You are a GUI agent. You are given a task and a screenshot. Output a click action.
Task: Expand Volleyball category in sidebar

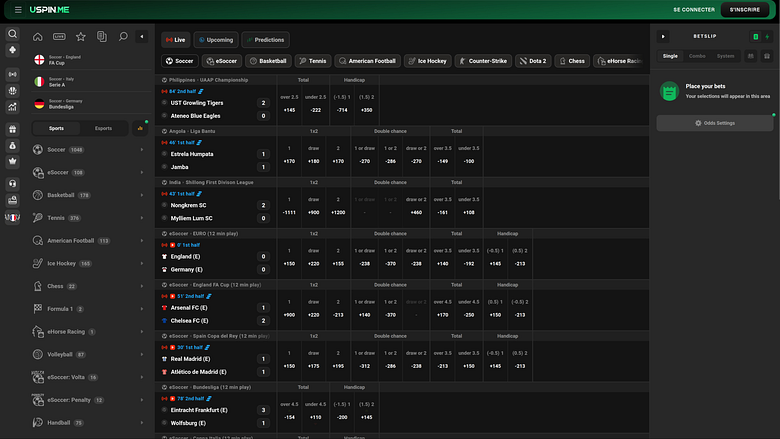click(90, 354)
